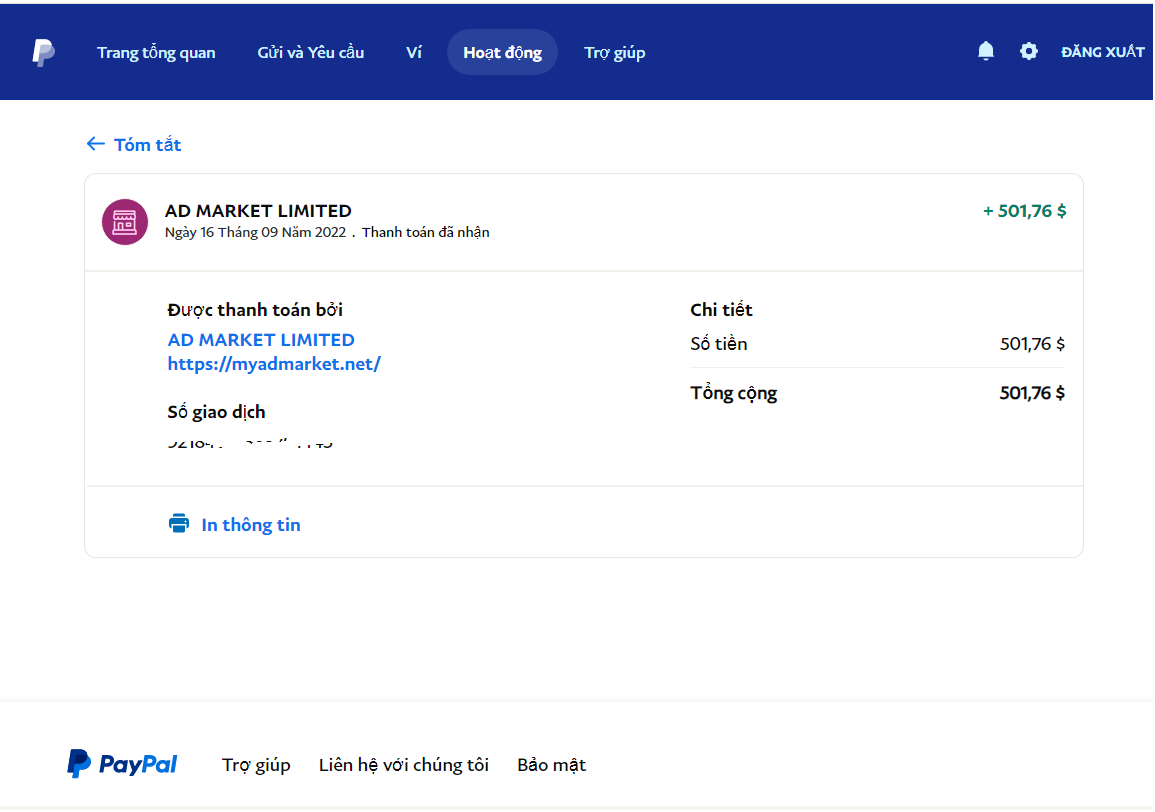Log out using ĐĂNG XUẤT
This screenshot has height=812, width=1155.
[x=1102, y=52]
